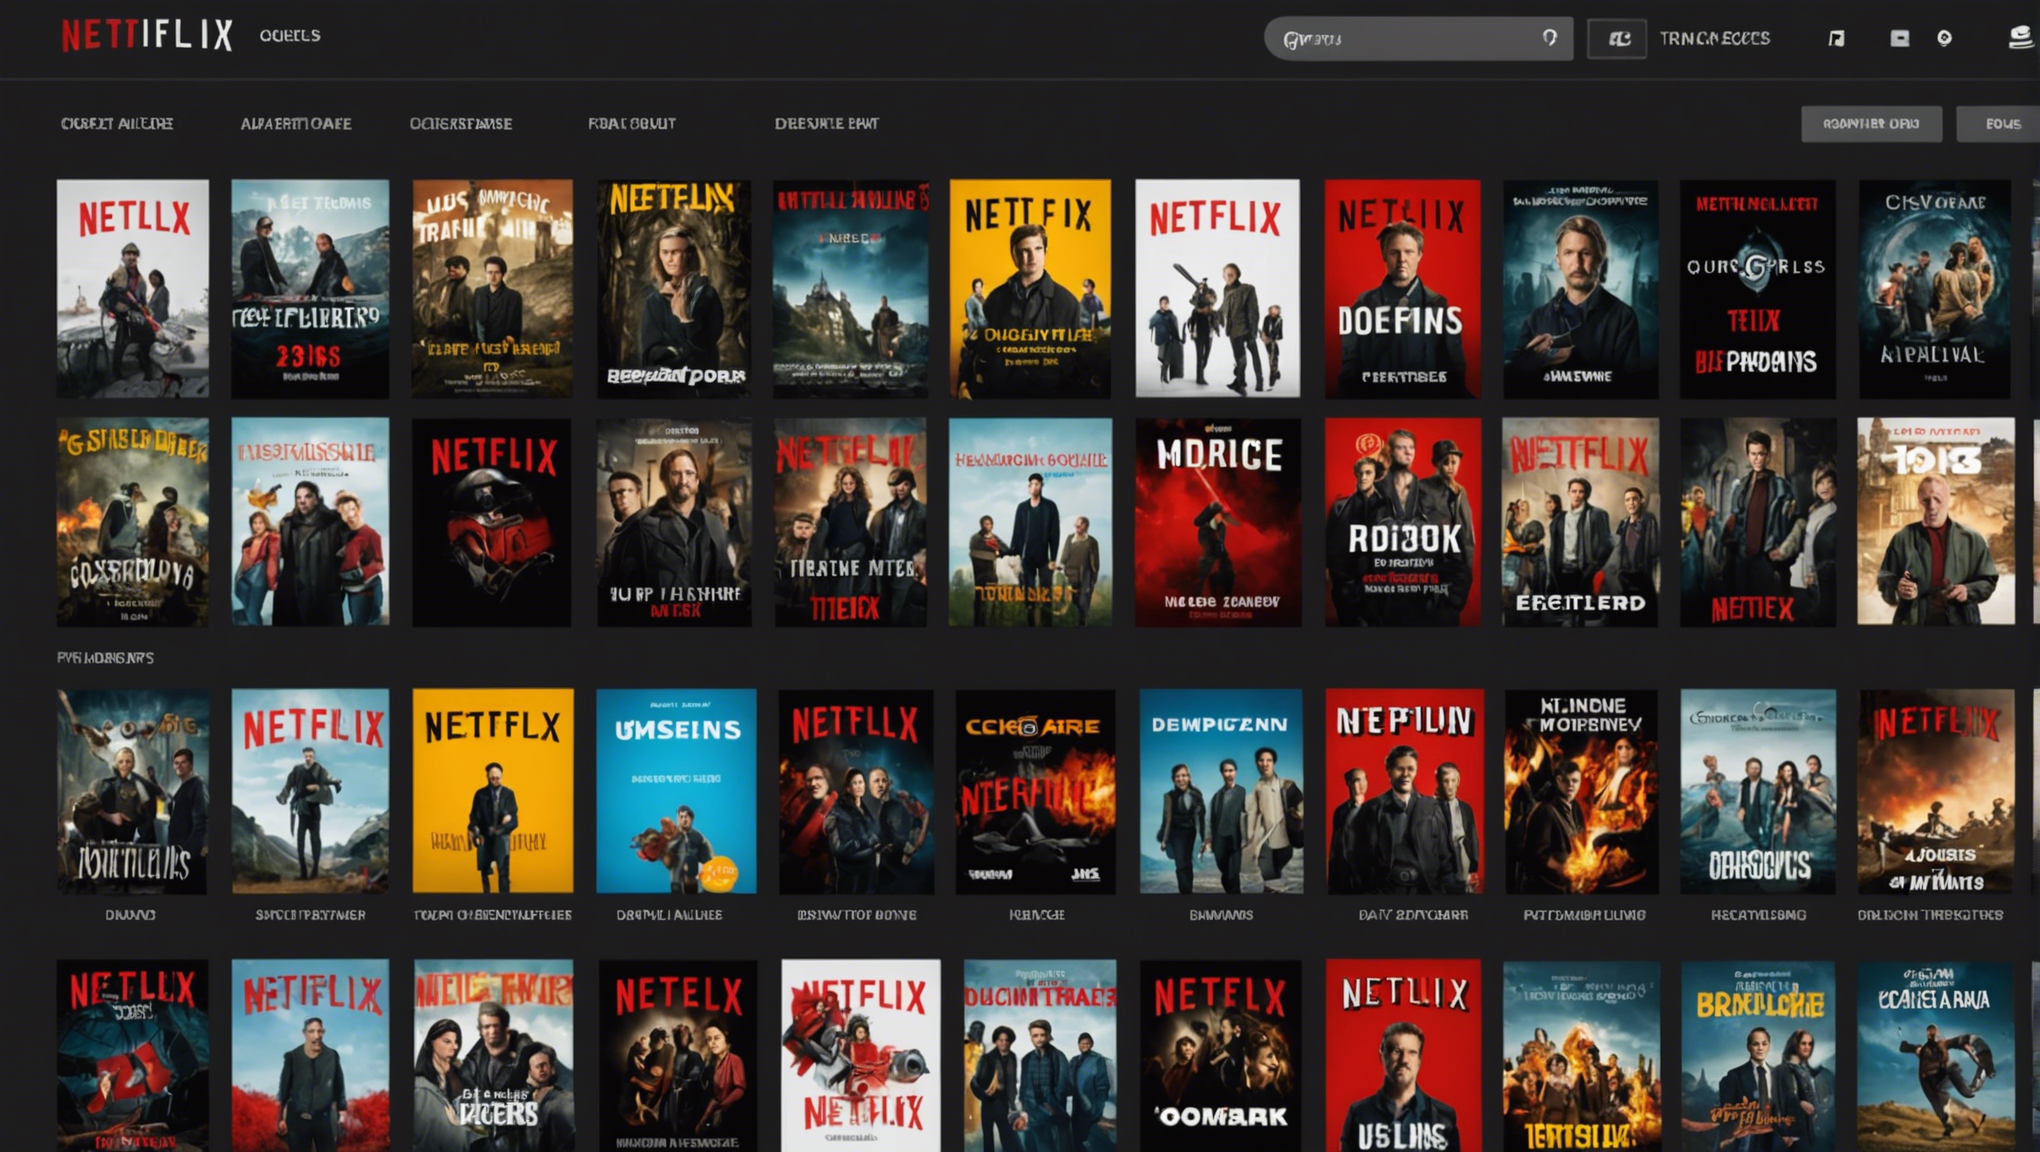
Task: Click the Netflix logo in the header
Action: (147, 35)
